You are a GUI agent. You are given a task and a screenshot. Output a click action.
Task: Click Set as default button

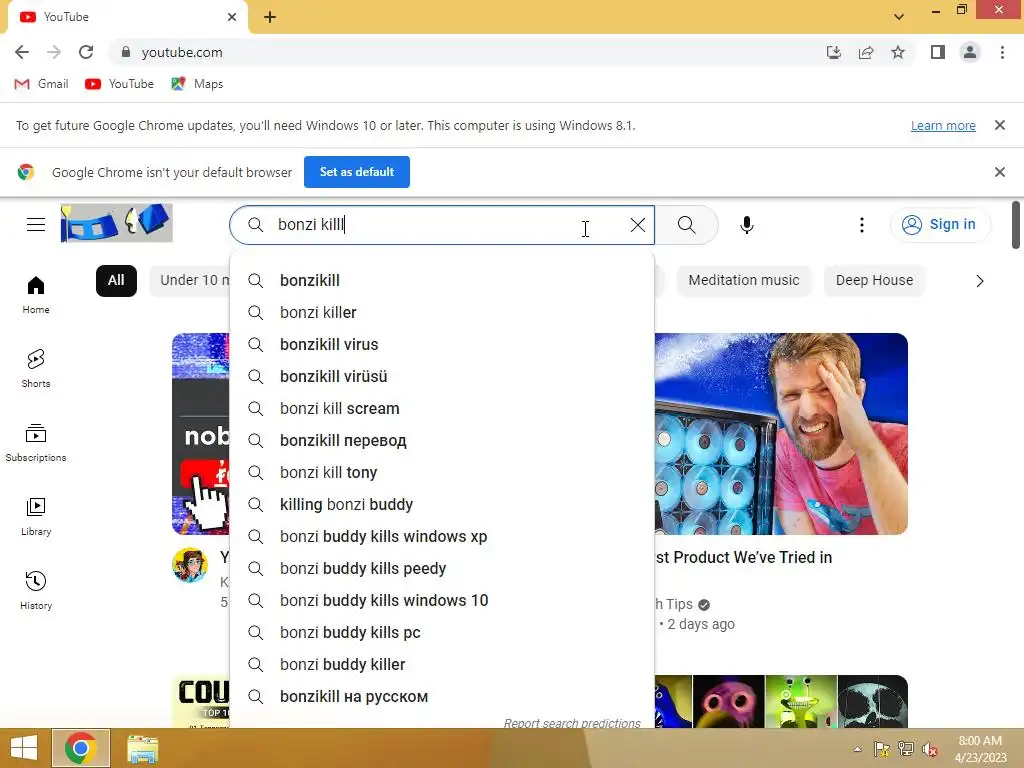tap(357, 172)
